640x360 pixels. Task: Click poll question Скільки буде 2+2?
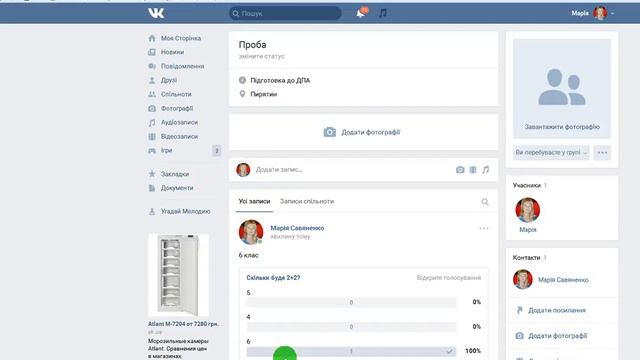pos(273,278)
